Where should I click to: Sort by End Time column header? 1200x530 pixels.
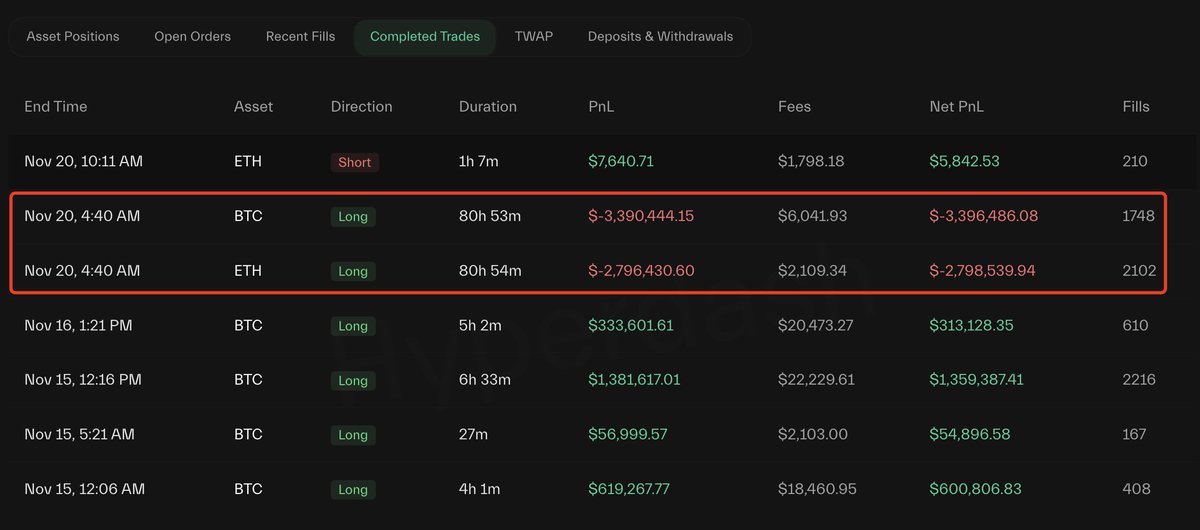[x=56, y=107]
